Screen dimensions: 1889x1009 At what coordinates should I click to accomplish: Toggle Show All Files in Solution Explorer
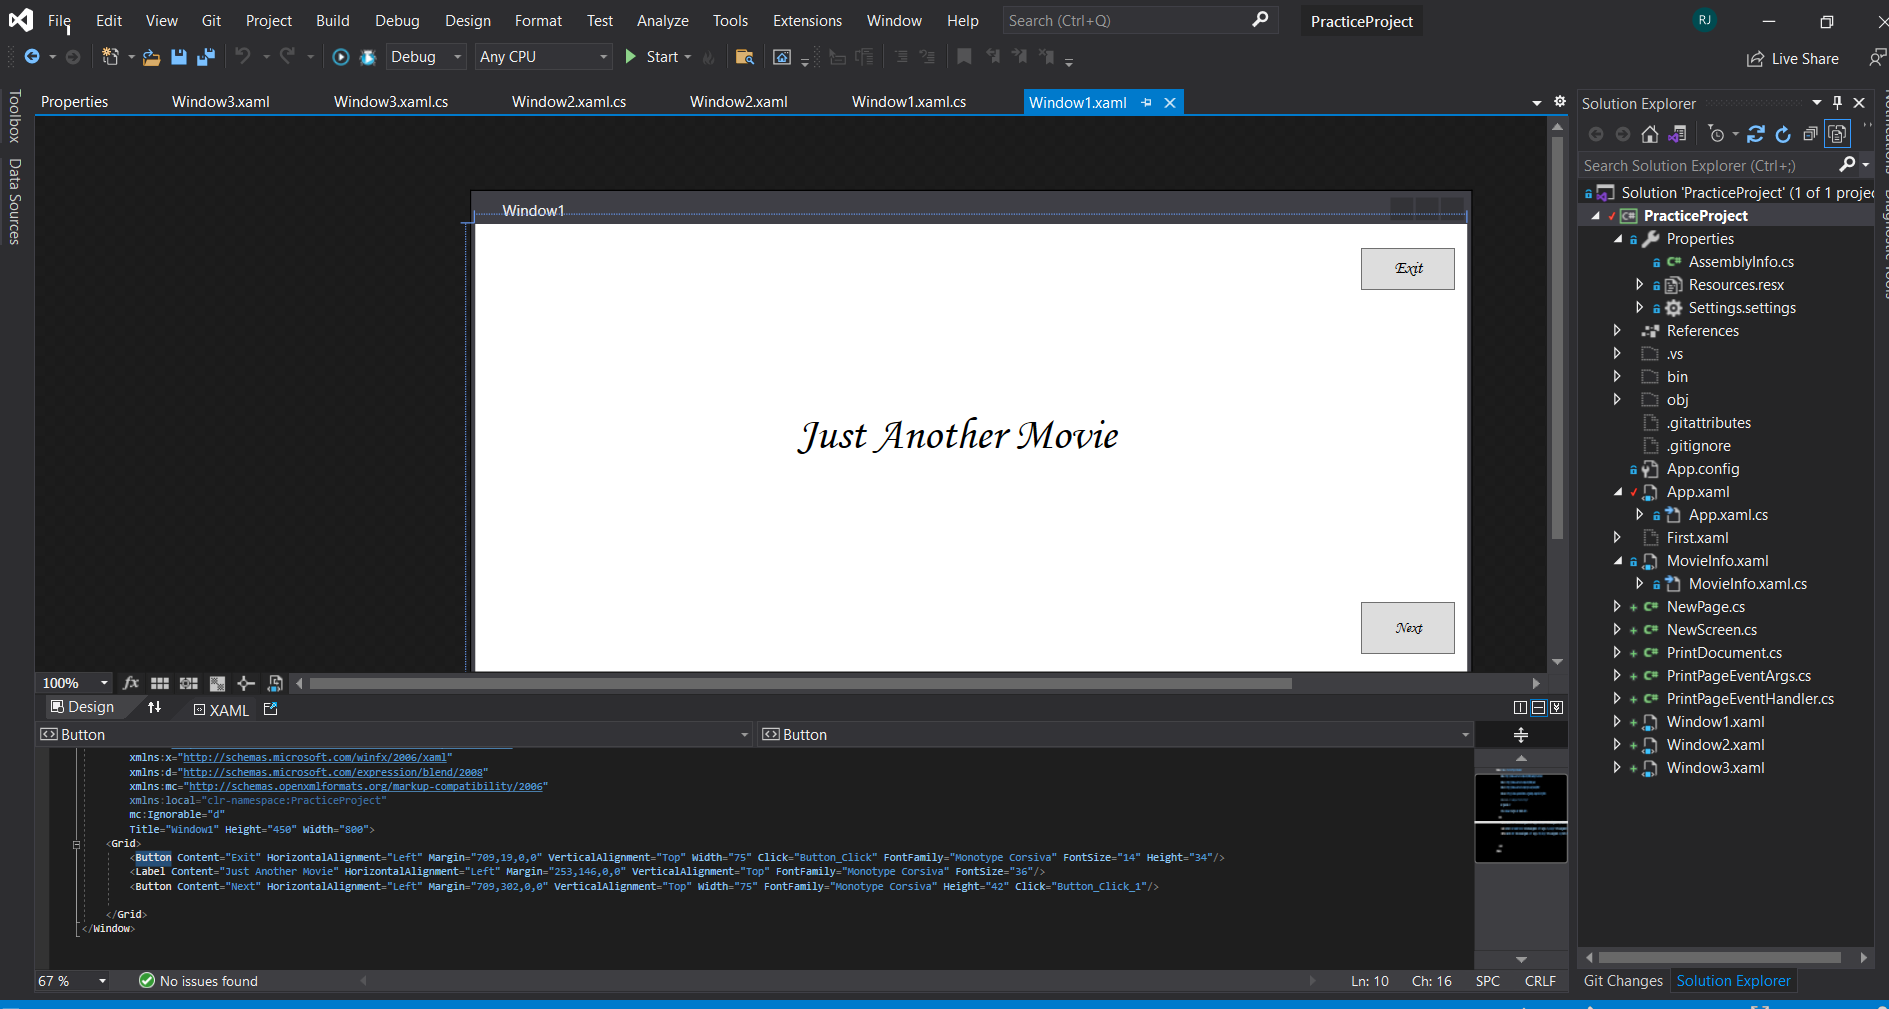(x=1837, y=134)
